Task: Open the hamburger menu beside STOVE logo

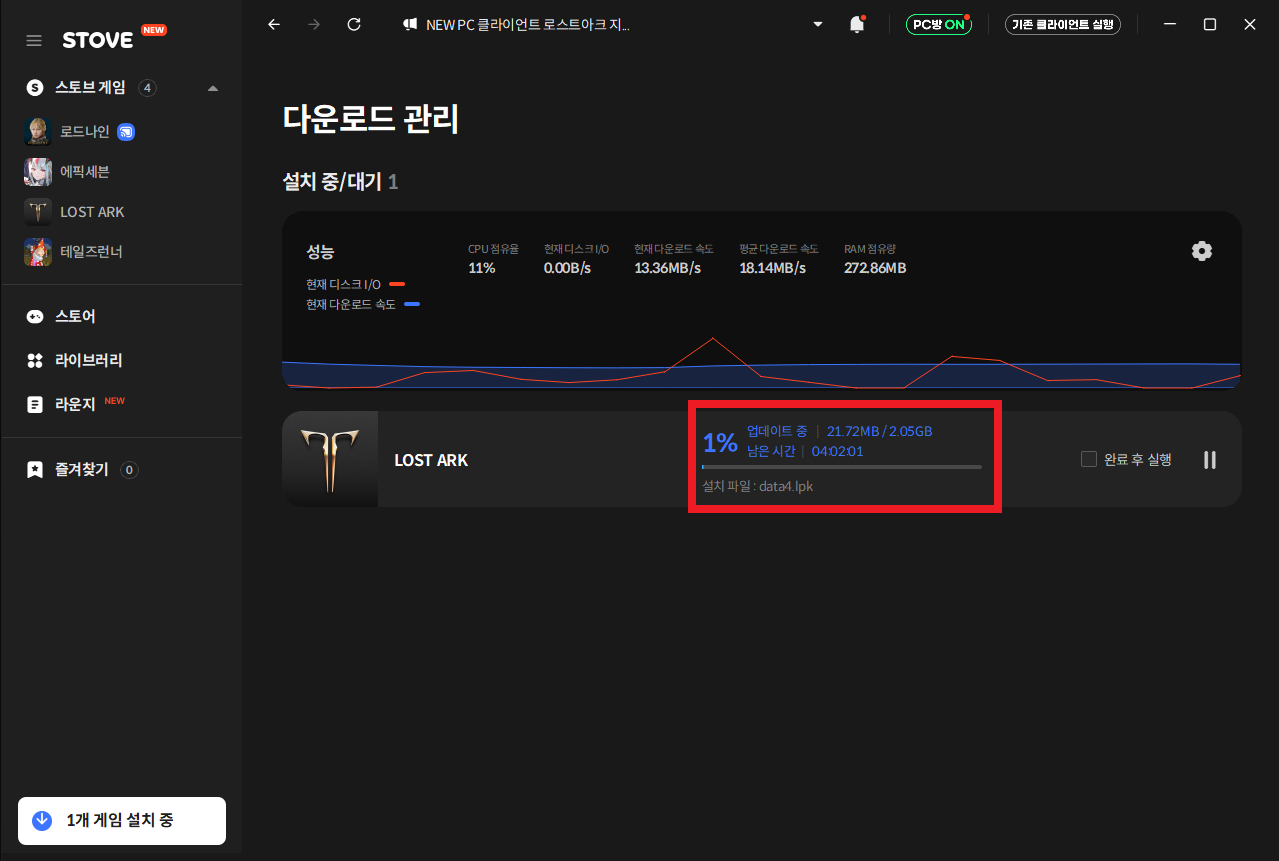Action: click(34, 40)
